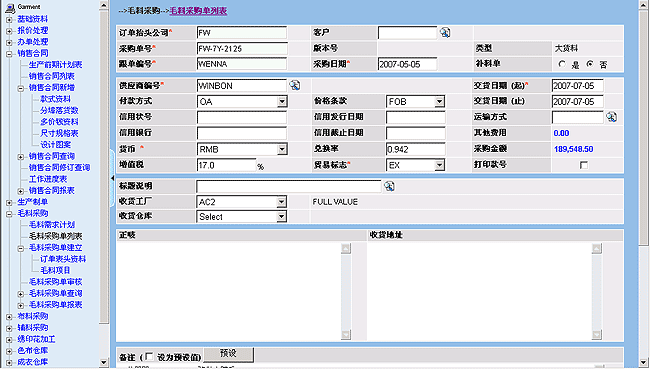Expand the 毛料采购单报表 tree node
650x369 pixels.
[x=21, y=305]
